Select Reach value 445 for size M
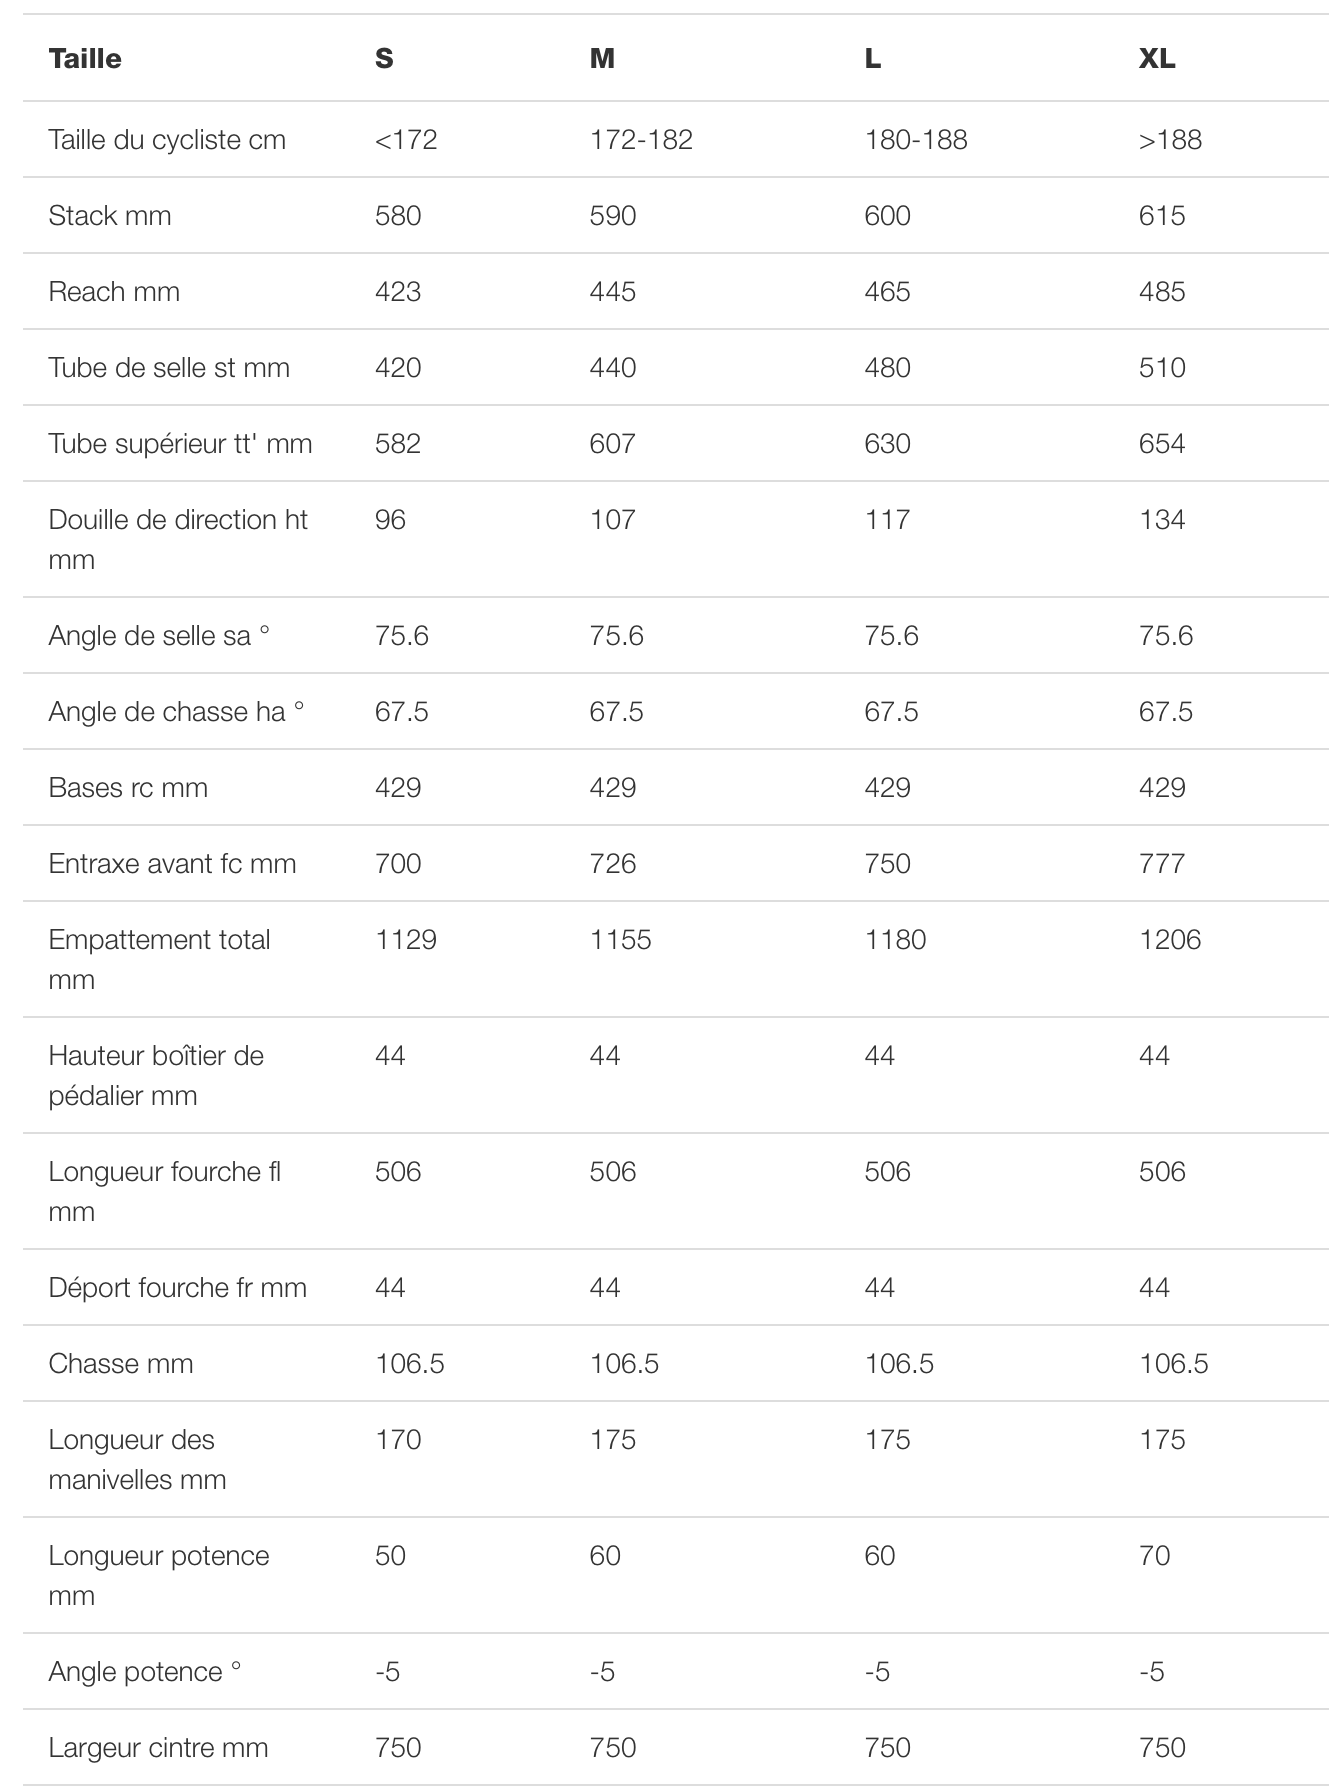 (x=613, y=292)
